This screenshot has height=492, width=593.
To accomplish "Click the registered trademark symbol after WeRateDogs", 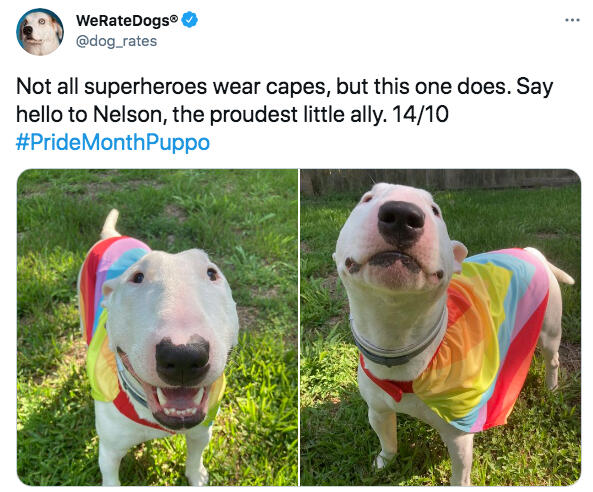I will coord(175,17).
